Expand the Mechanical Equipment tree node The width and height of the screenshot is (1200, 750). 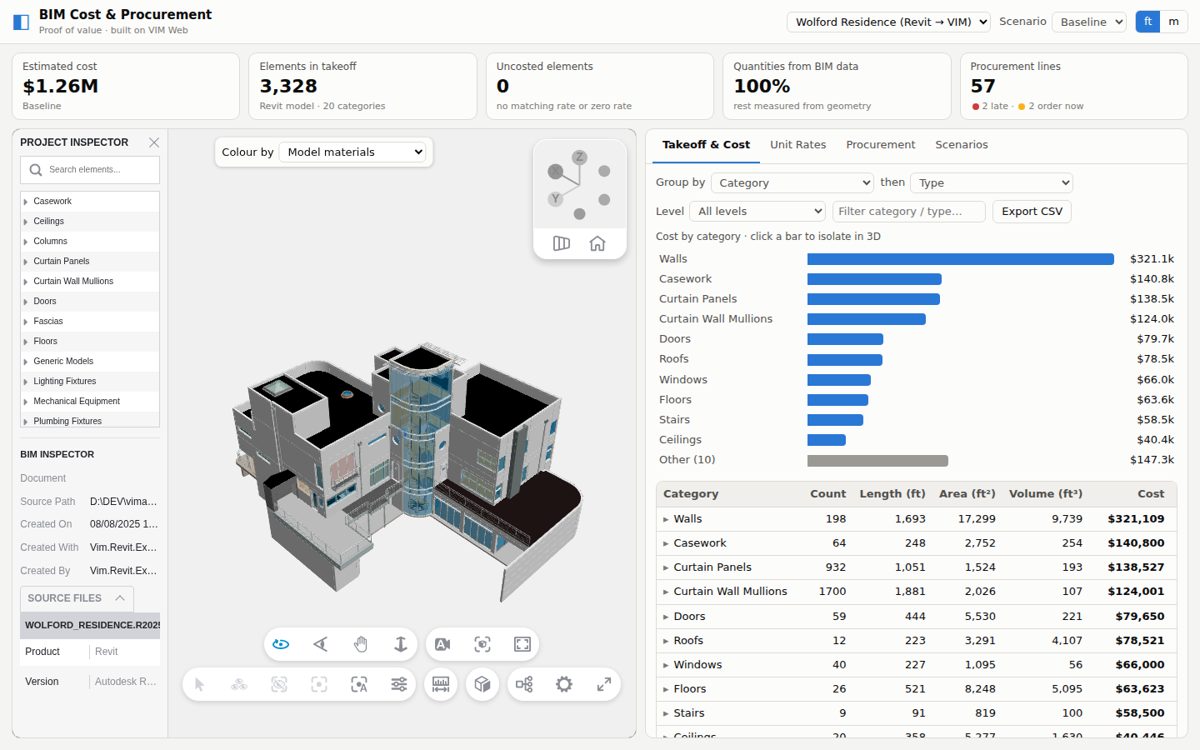[x=26, y=401]
